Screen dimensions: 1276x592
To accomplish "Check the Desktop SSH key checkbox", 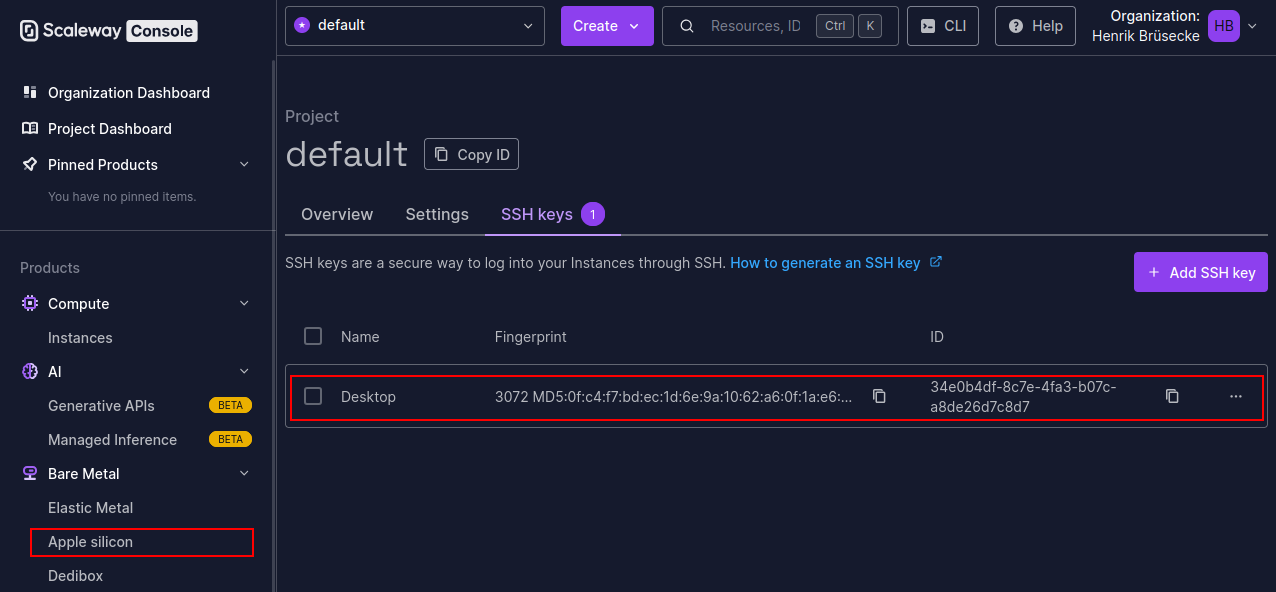I will [313, 396].
